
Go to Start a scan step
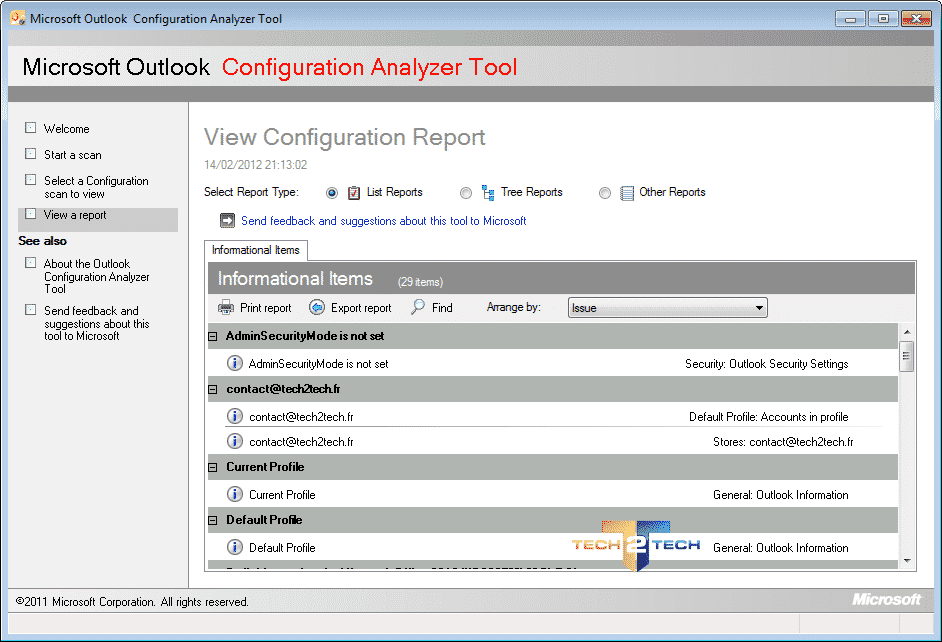pos(73,155)
